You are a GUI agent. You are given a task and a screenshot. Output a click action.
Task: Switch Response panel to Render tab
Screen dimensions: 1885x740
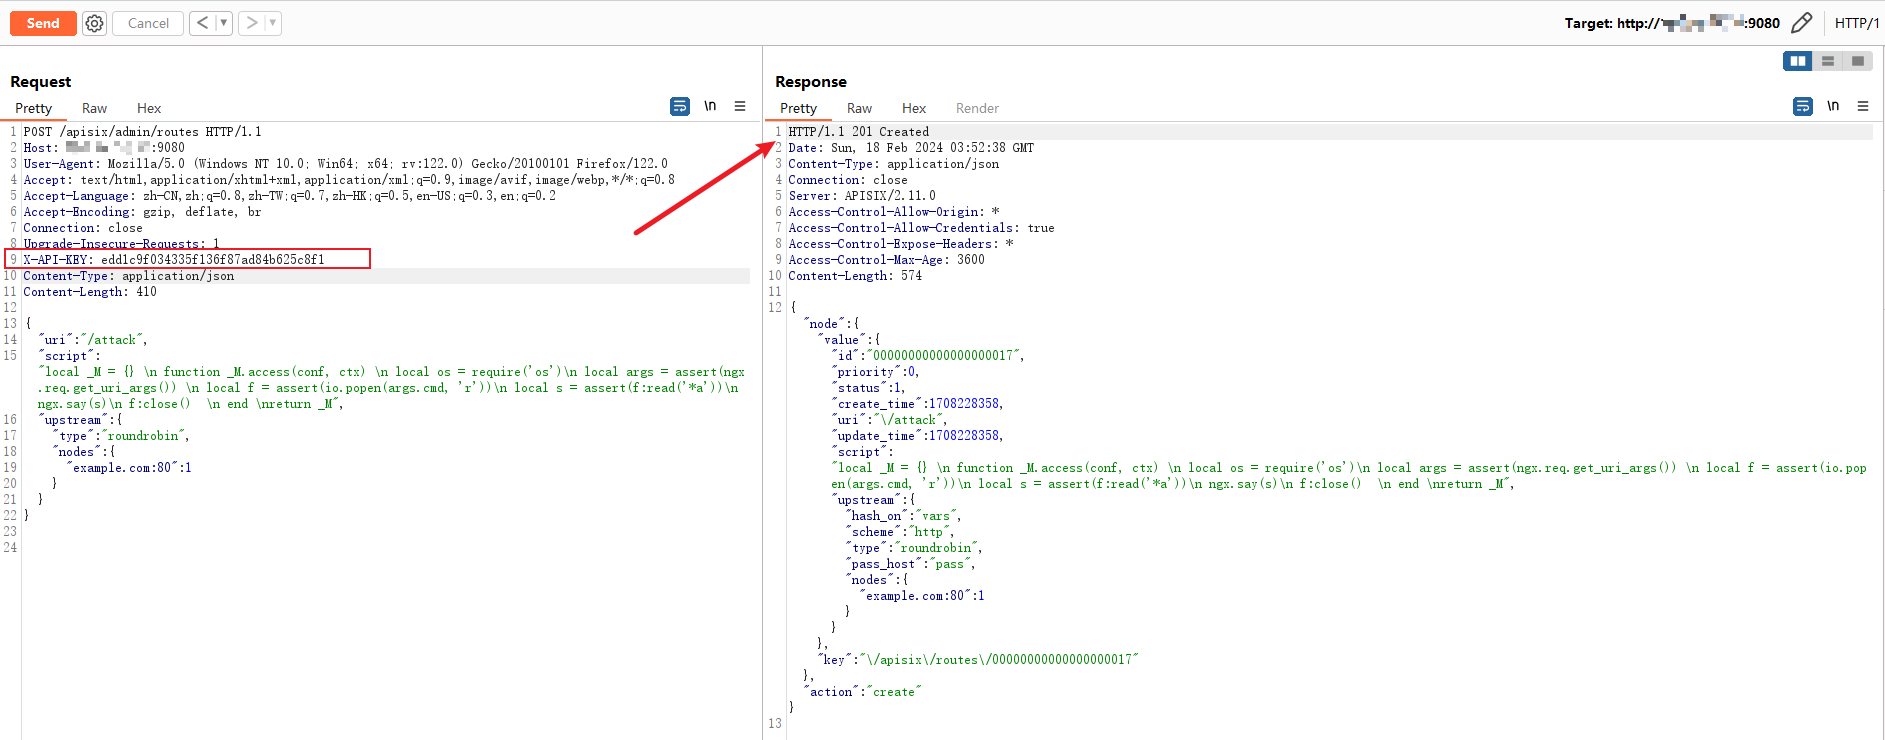pyautogui.click(x=977, y=108)
